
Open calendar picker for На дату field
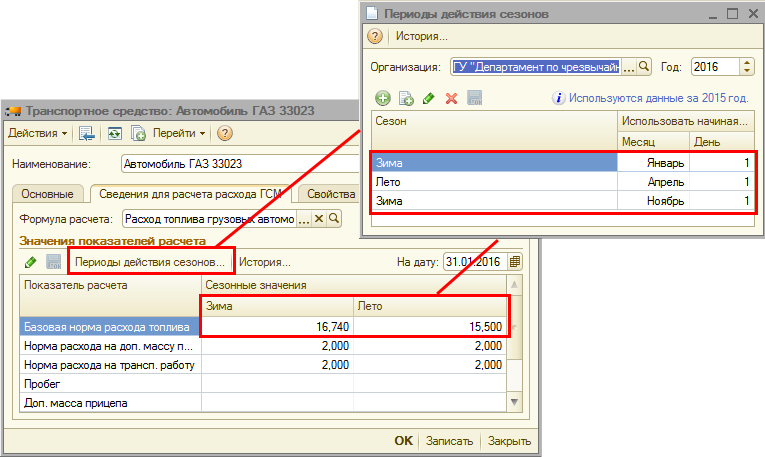(515, 262)
